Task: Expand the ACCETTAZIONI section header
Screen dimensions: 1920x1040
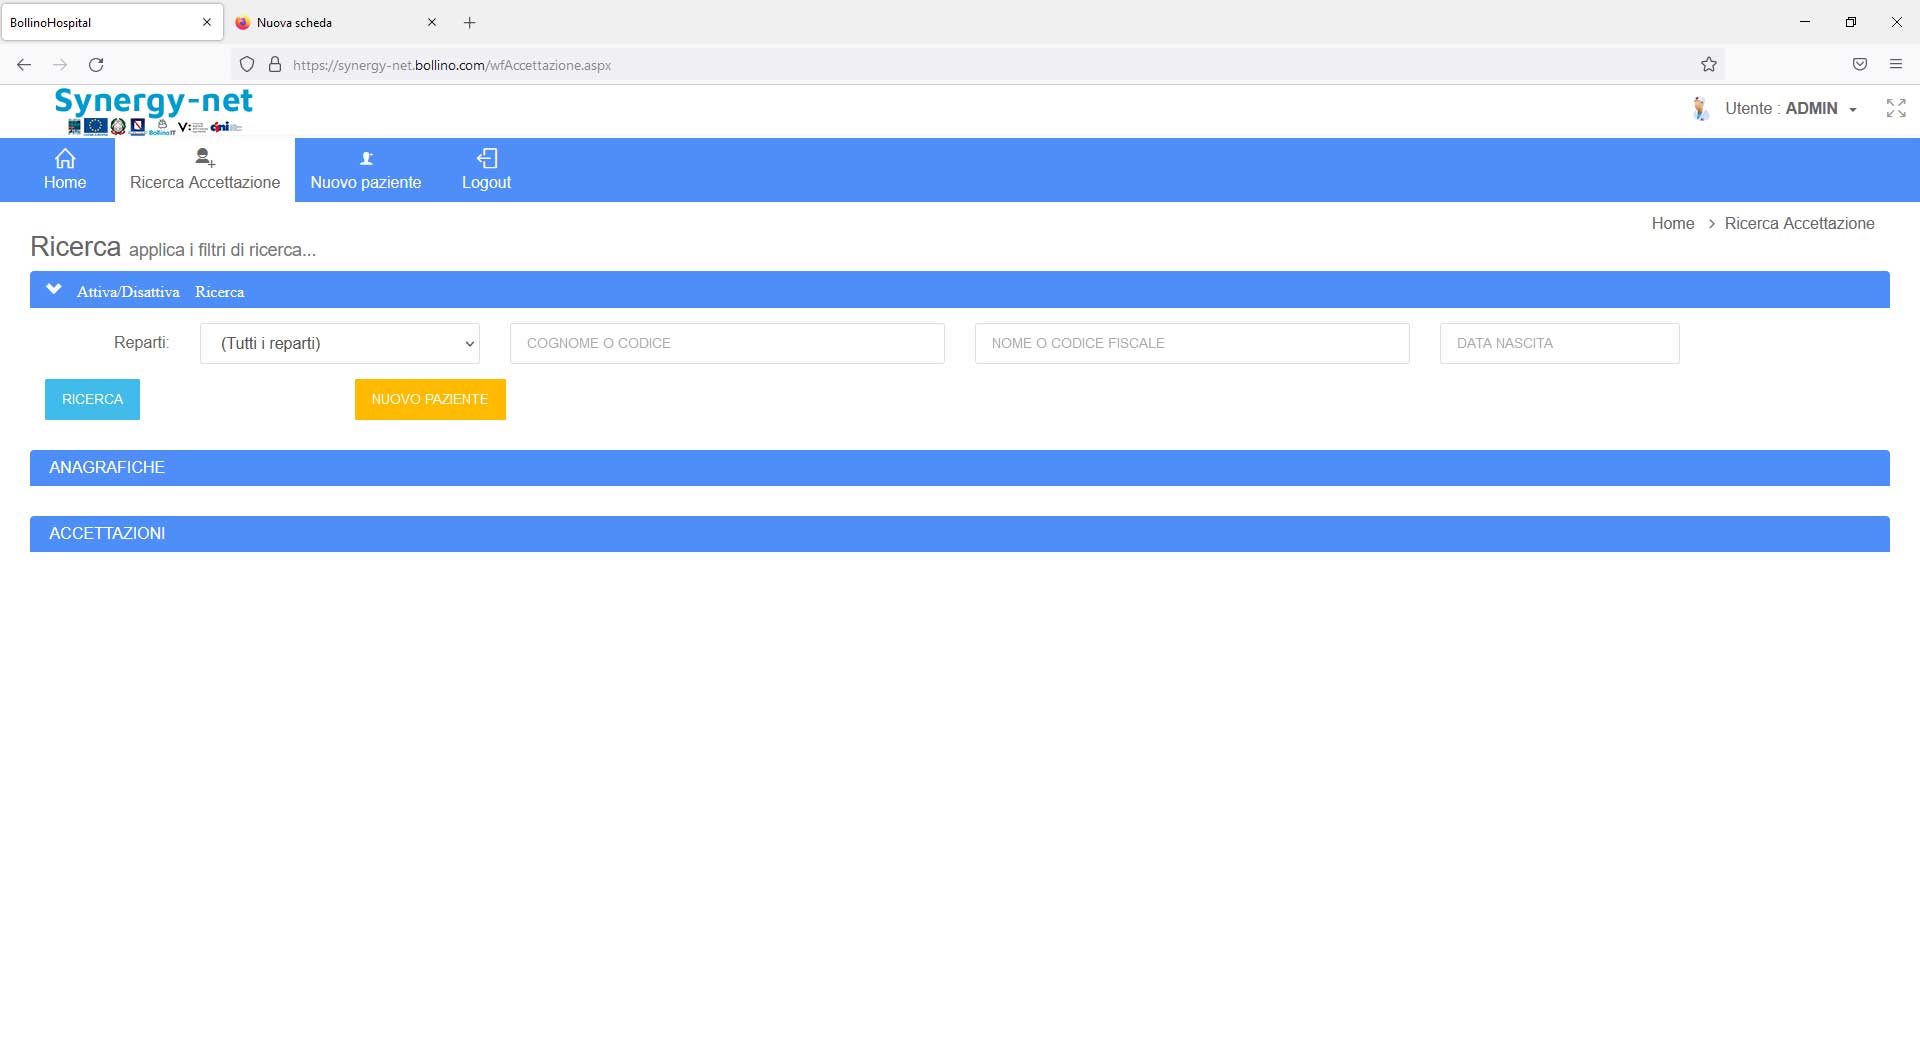Action: (x=960, y=534)
